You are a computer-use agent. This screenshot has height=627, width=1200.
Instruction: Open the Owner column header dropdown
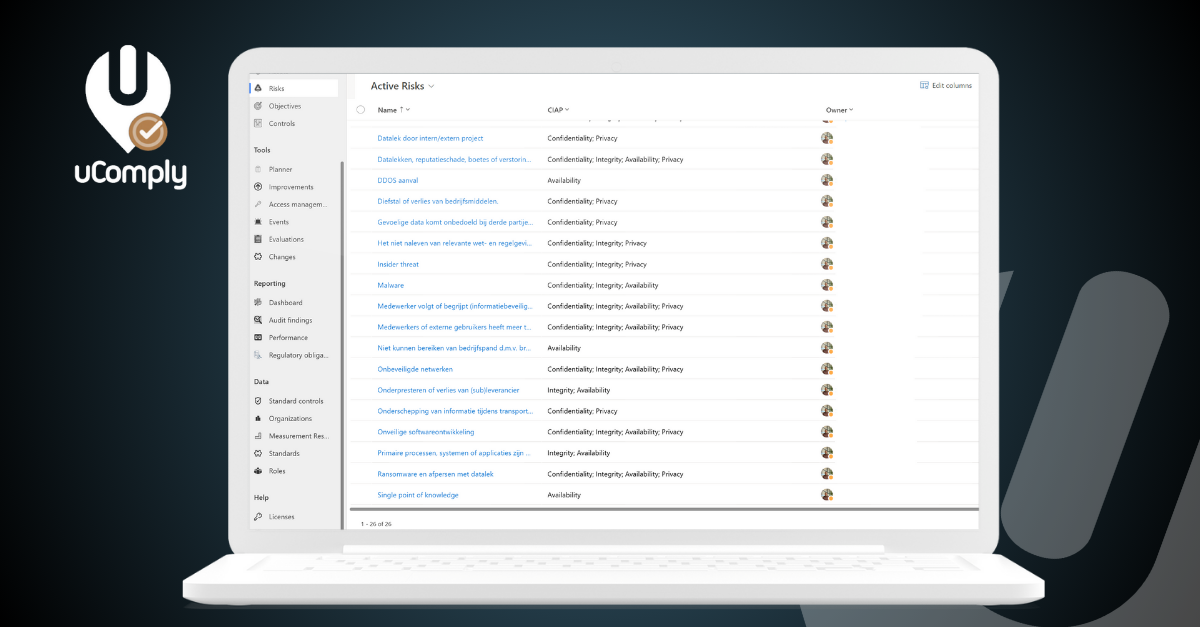click(839, 110)
